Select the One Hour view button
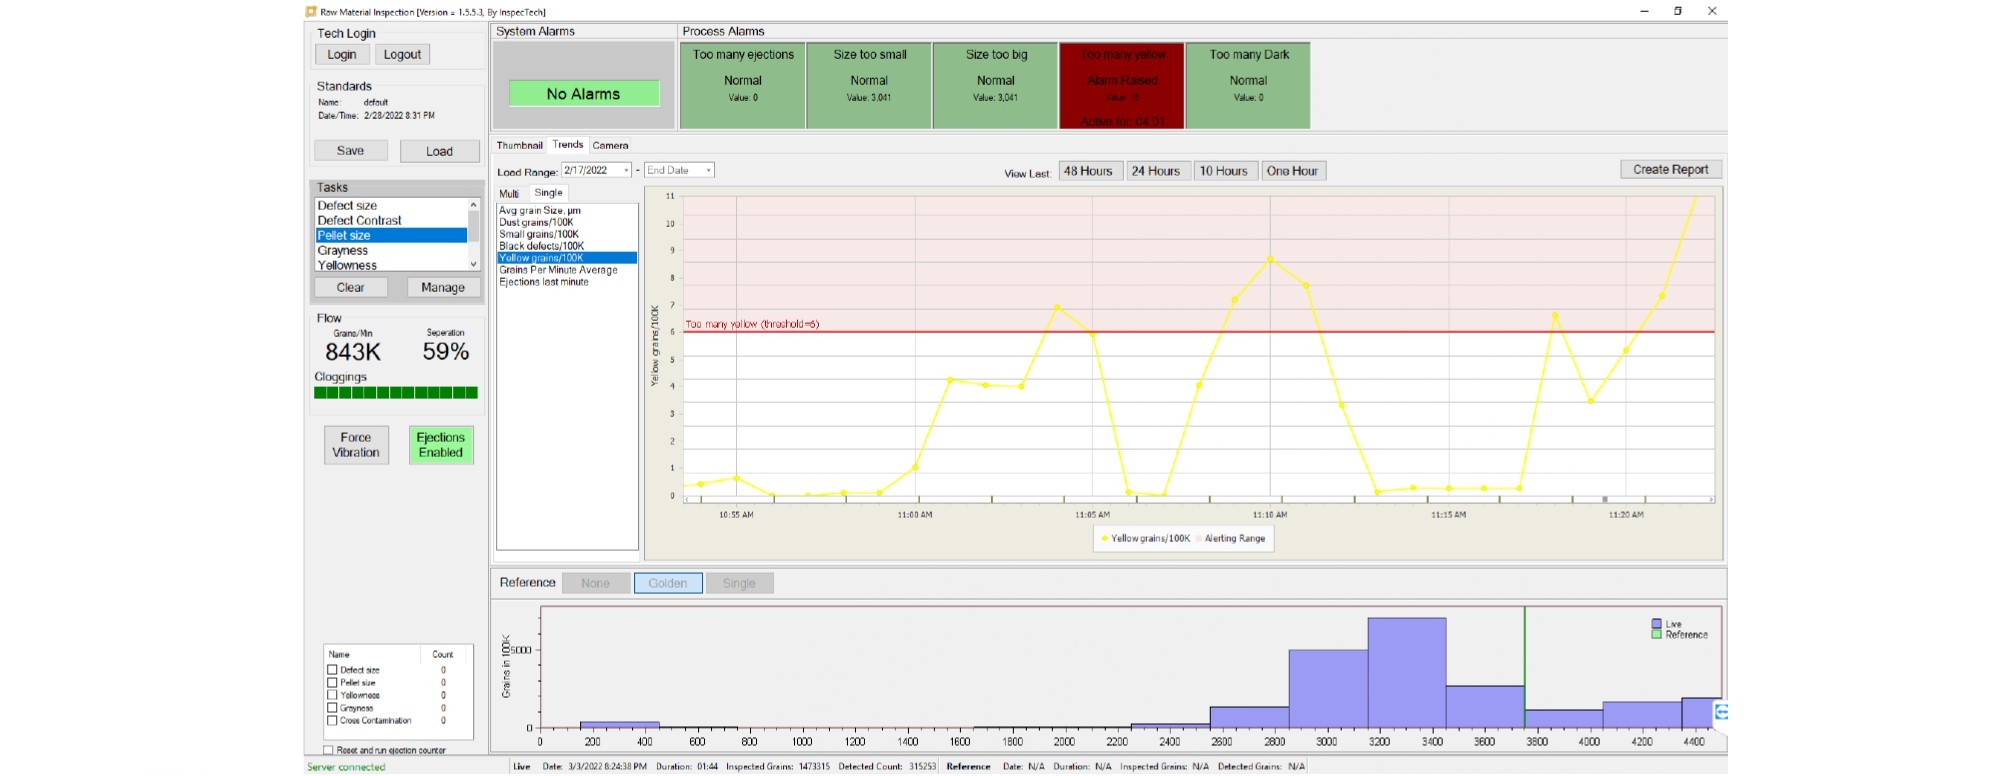Viewport: 2000px width, 776px height. tap(1292, 171)
